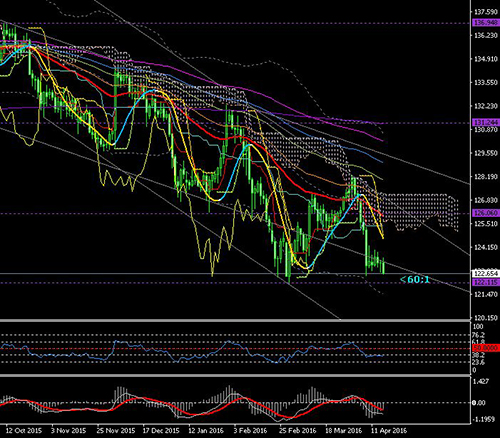Click the 126.060 purple price label
This screenshot has width=500, height=438.
[486, 213]
